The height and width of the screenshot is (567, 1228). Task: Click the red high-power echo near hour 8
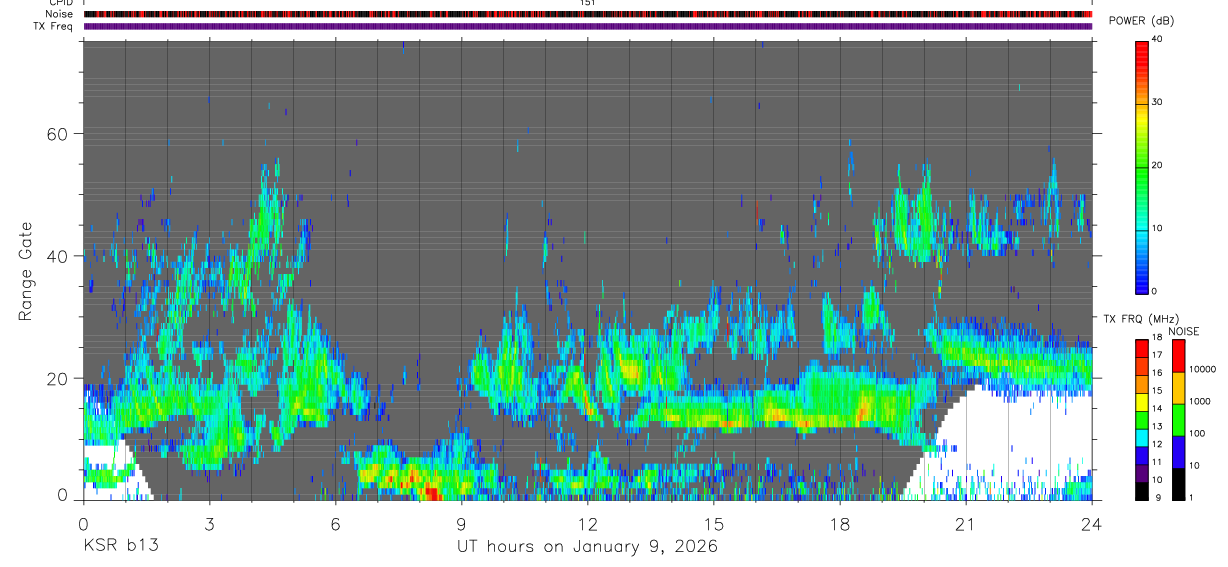click(430, 492)
